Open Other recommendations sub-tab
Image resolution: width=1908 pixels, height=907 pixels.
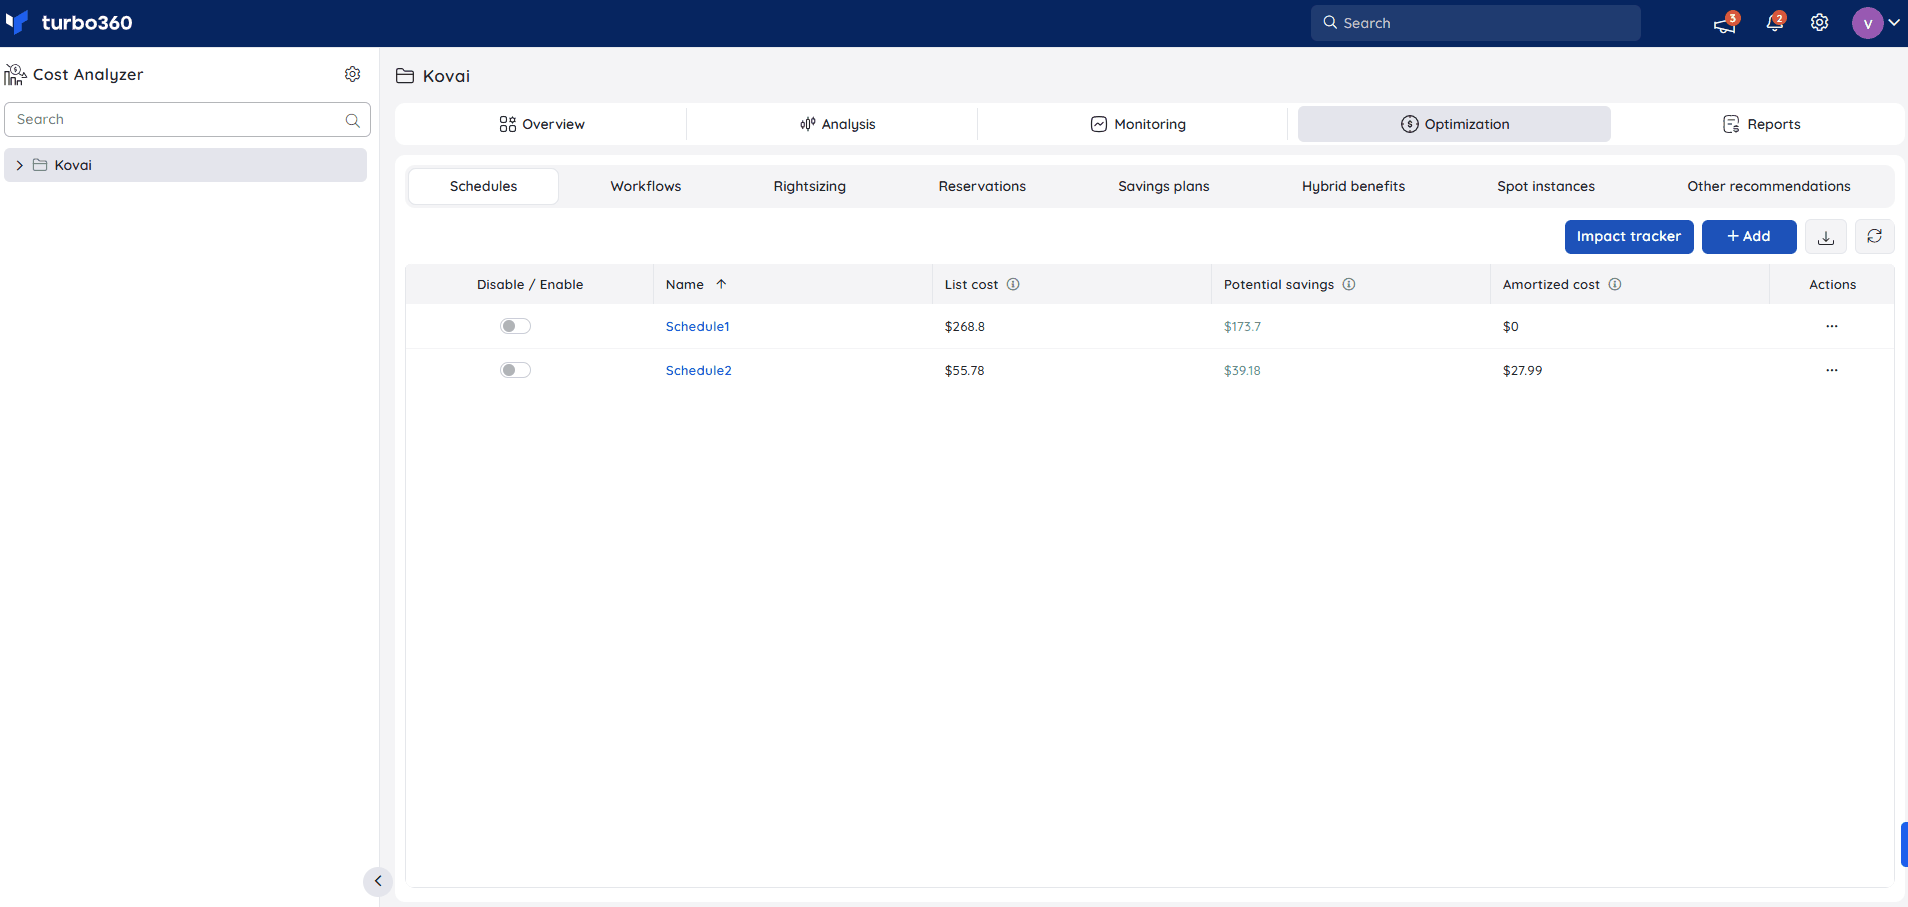(x=1768, y=186)
